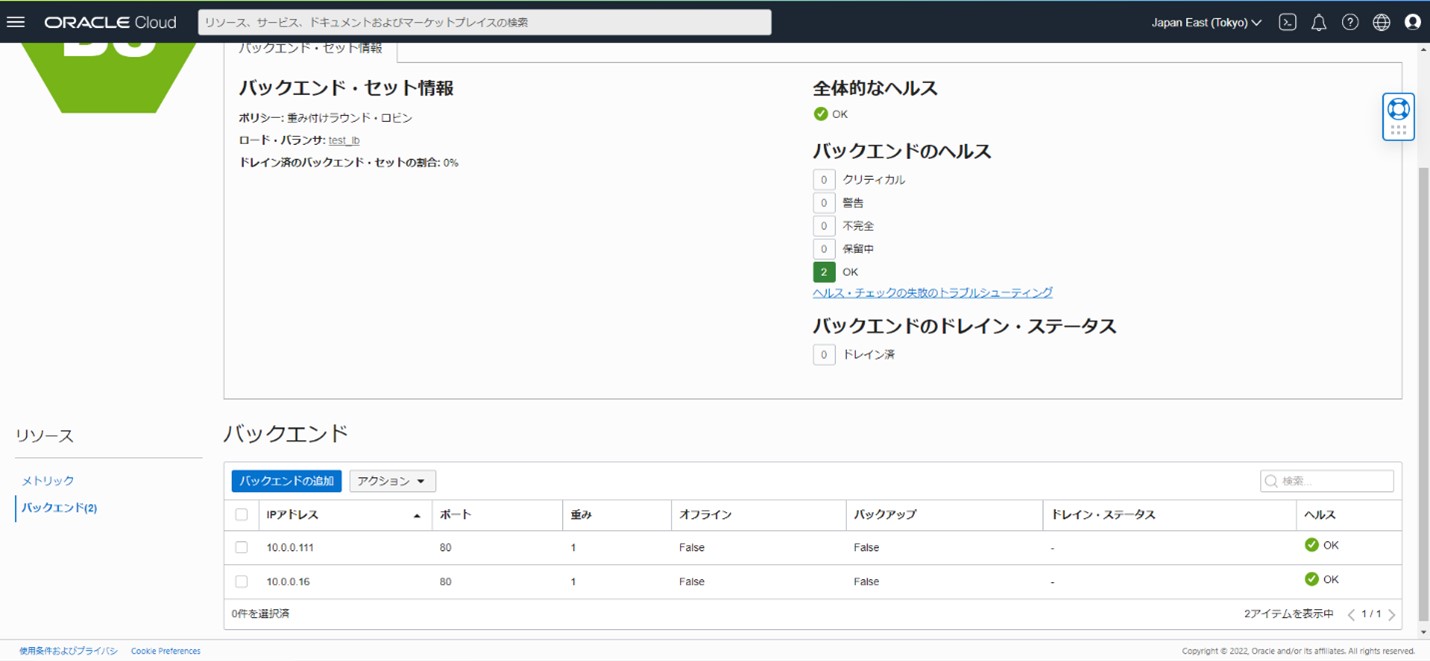The image size is (1430, 661).
Task: Open the Japan East (Tokyo) region selector
Action: pyautogui.click(x=1206, y=22)
